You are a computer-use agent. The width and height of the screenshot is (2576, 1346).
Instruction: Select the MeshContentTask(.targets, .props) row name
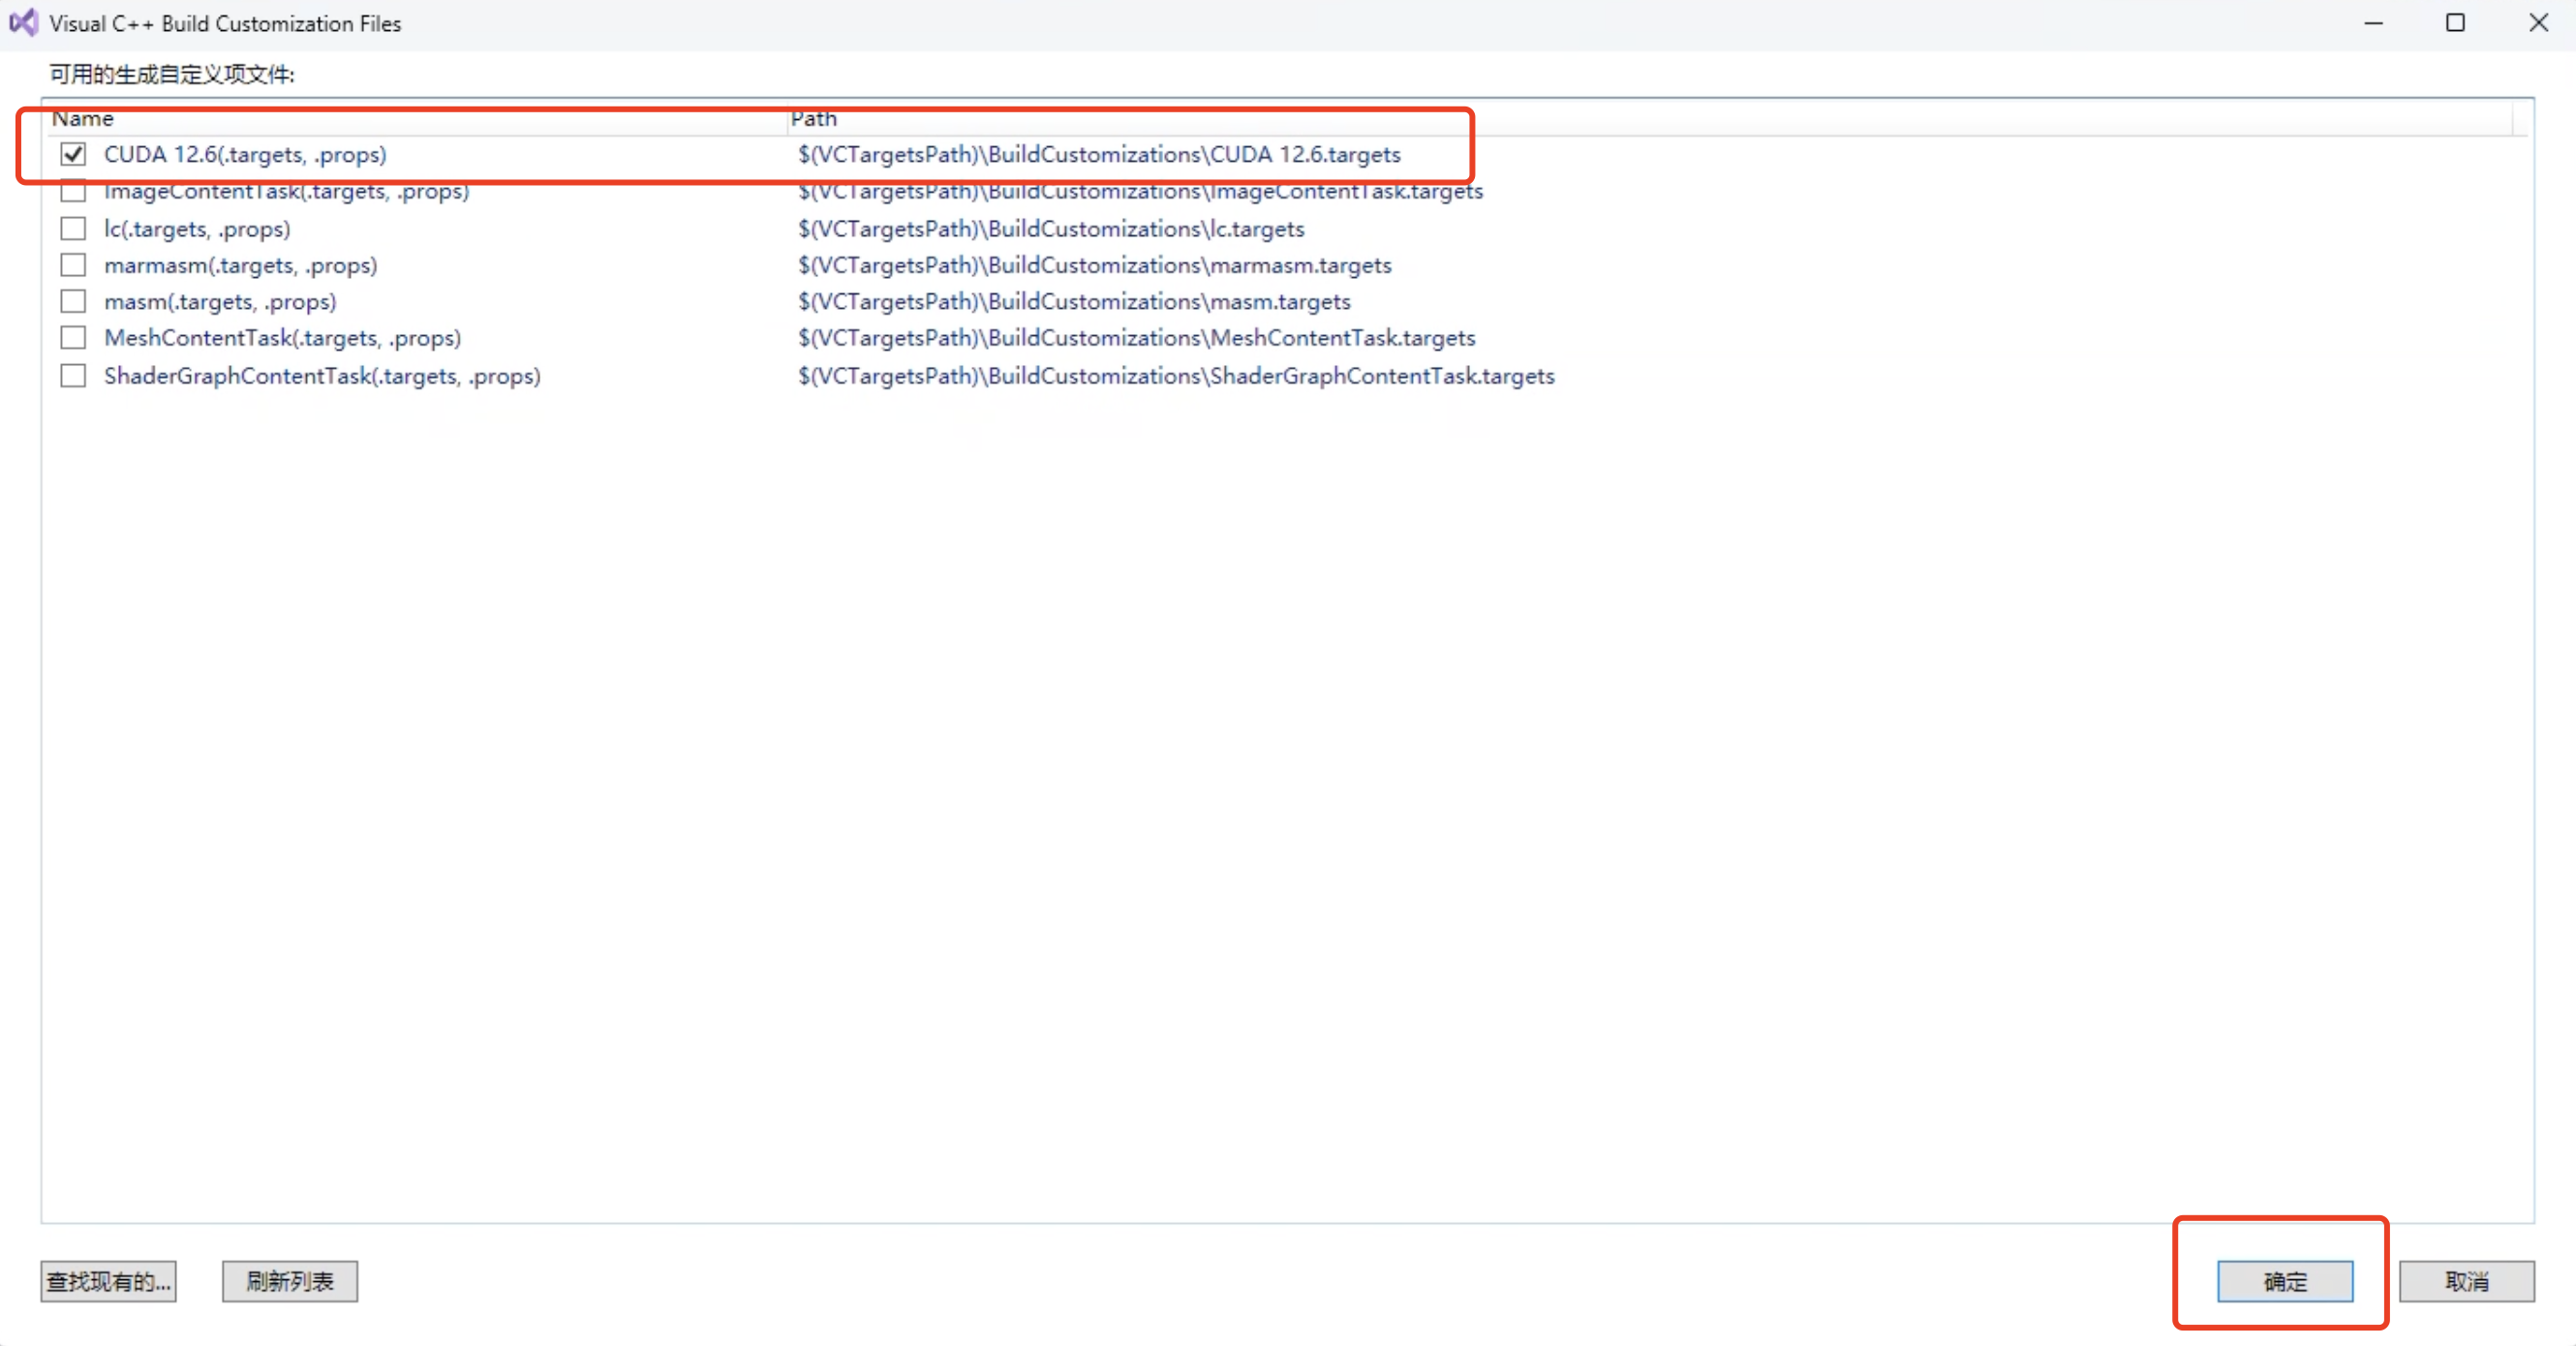[x=282, y=338]
